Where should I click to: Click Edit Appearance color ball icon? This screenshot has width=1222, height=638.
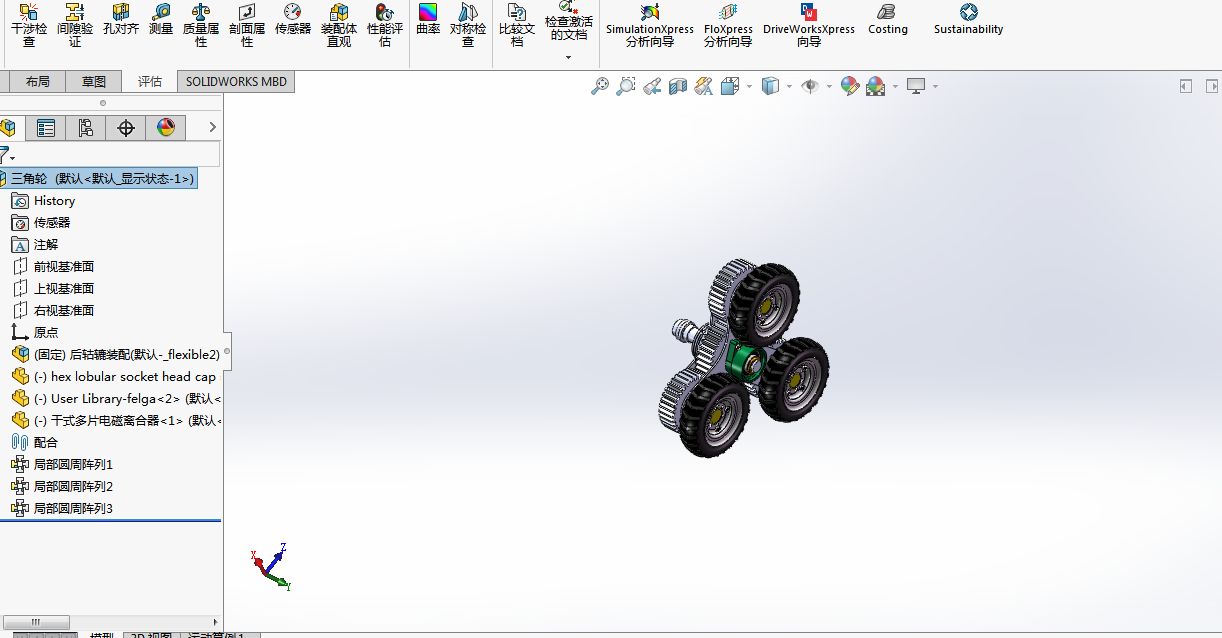pos(850,87)
